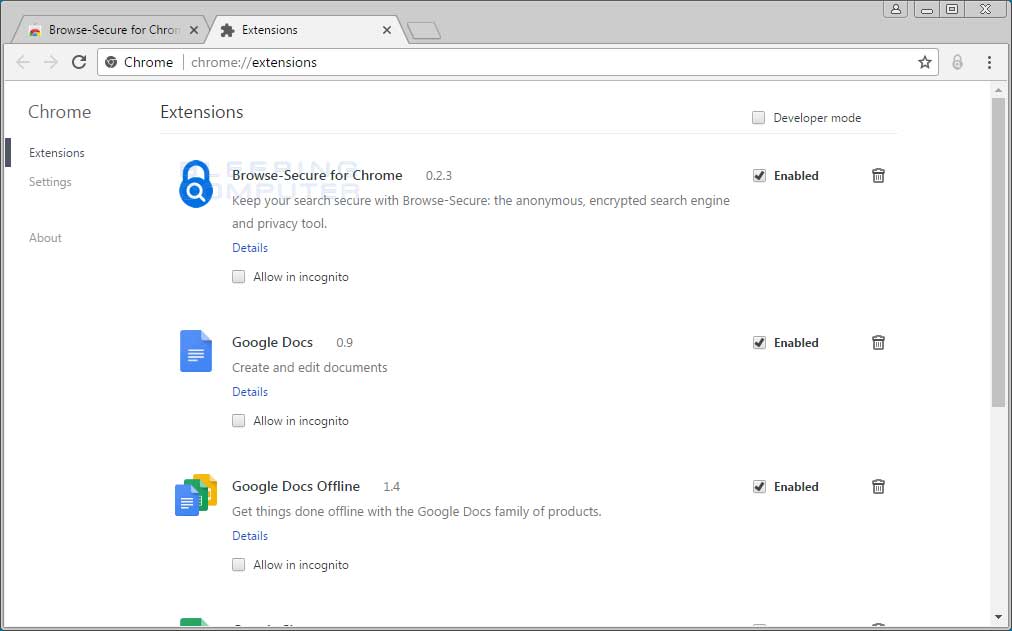Allow Google Docs Offline in incognito
The height and width of the screenshot is (631, 1012).
click(239, 565)
